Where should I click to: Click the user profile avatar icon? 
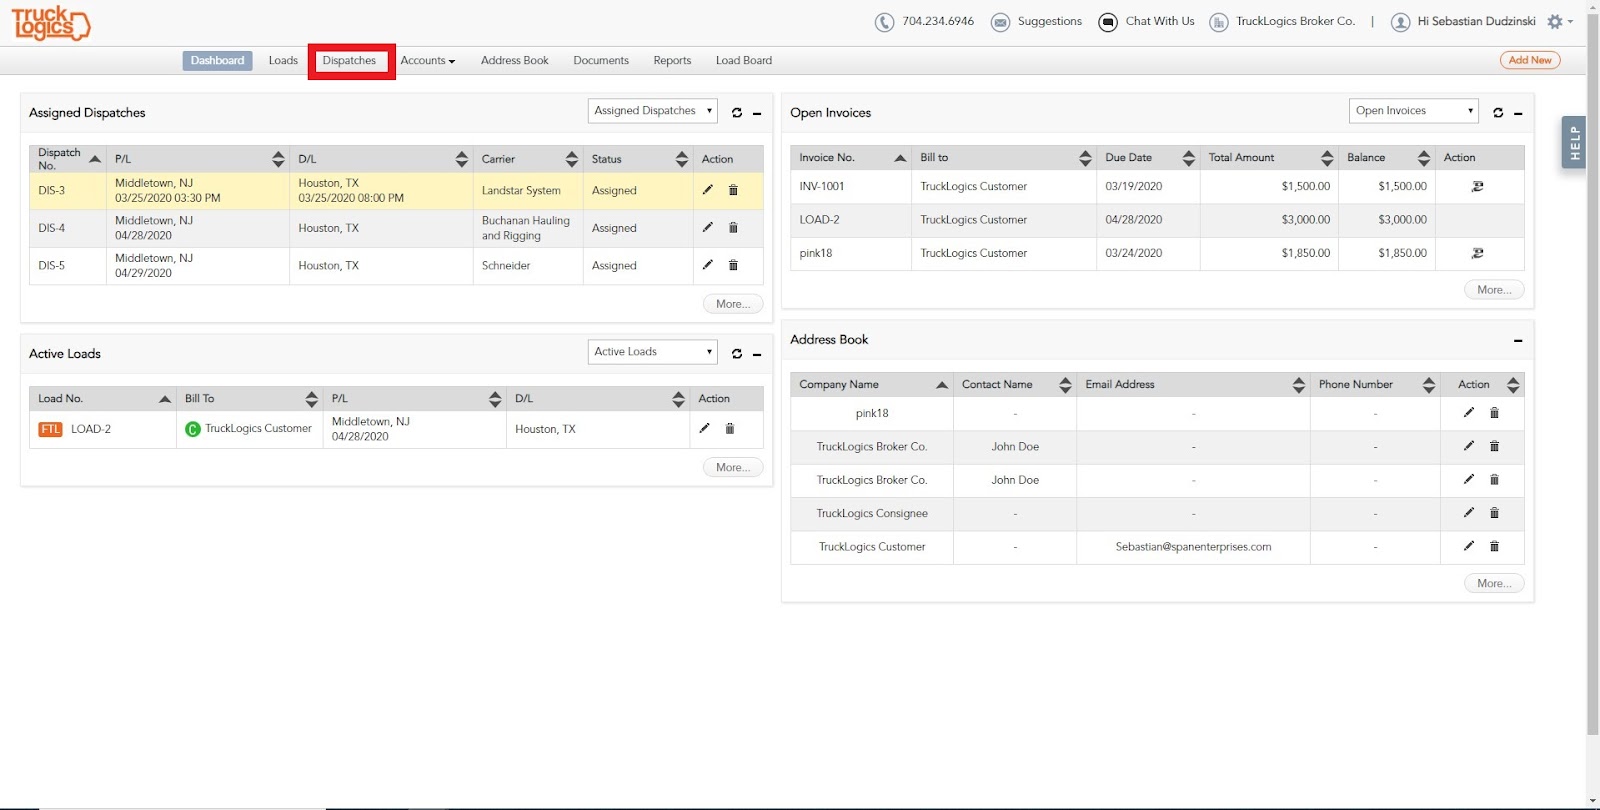1401,22
